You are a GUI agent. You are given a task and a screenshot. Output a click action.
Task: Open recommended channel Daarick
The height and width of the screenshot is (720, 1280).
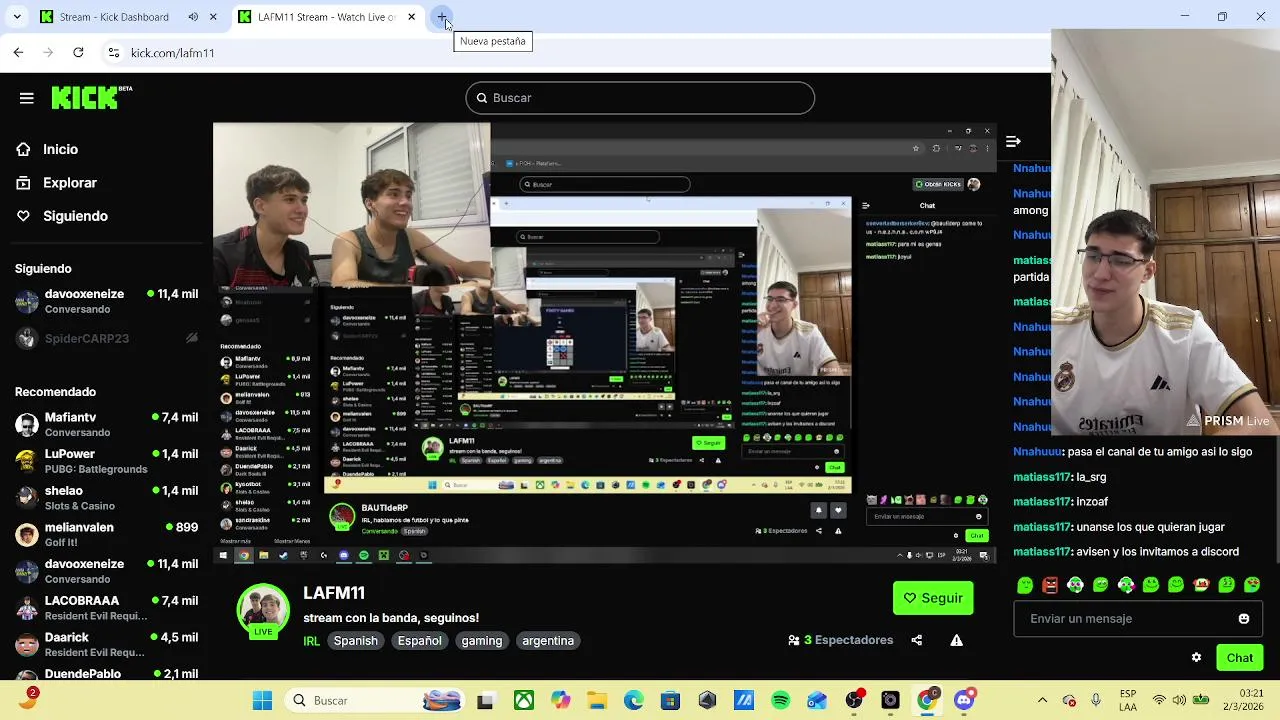point(106,644)
